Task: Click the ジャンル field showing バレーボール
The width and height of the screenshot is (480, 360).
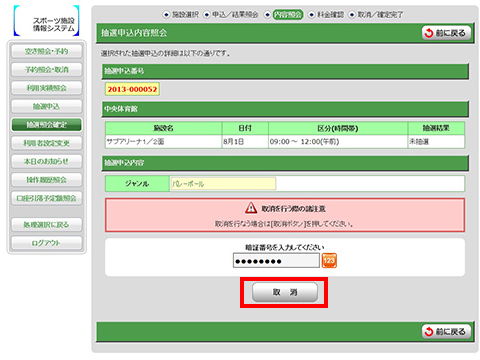Action: pyautogui.click(x=223, y=184)
